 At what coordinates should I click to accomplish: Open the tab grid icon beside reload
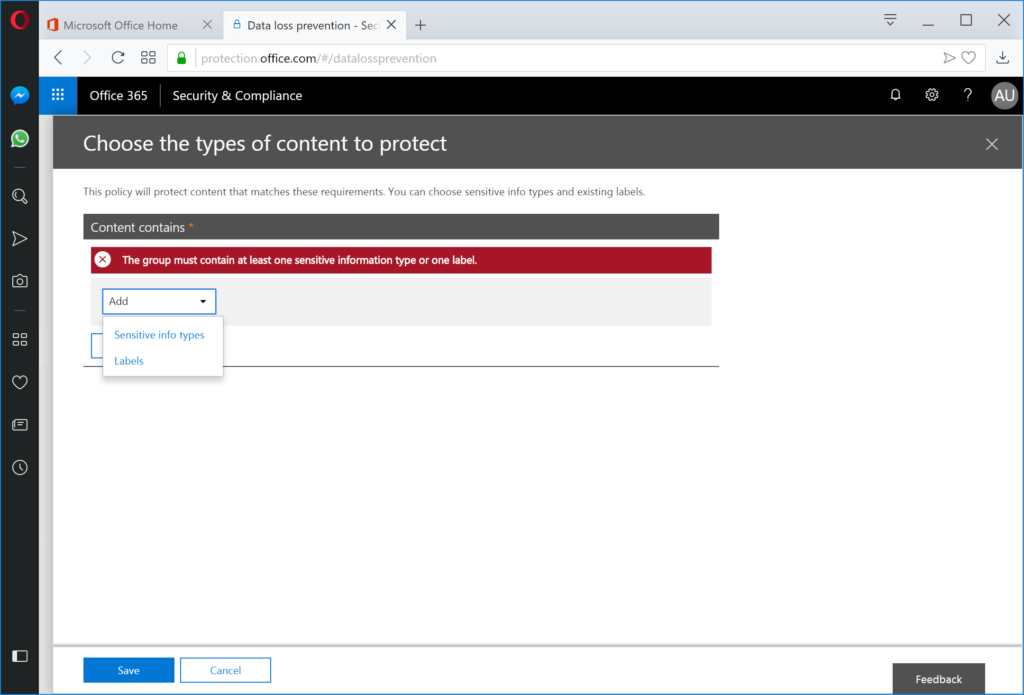147,57
